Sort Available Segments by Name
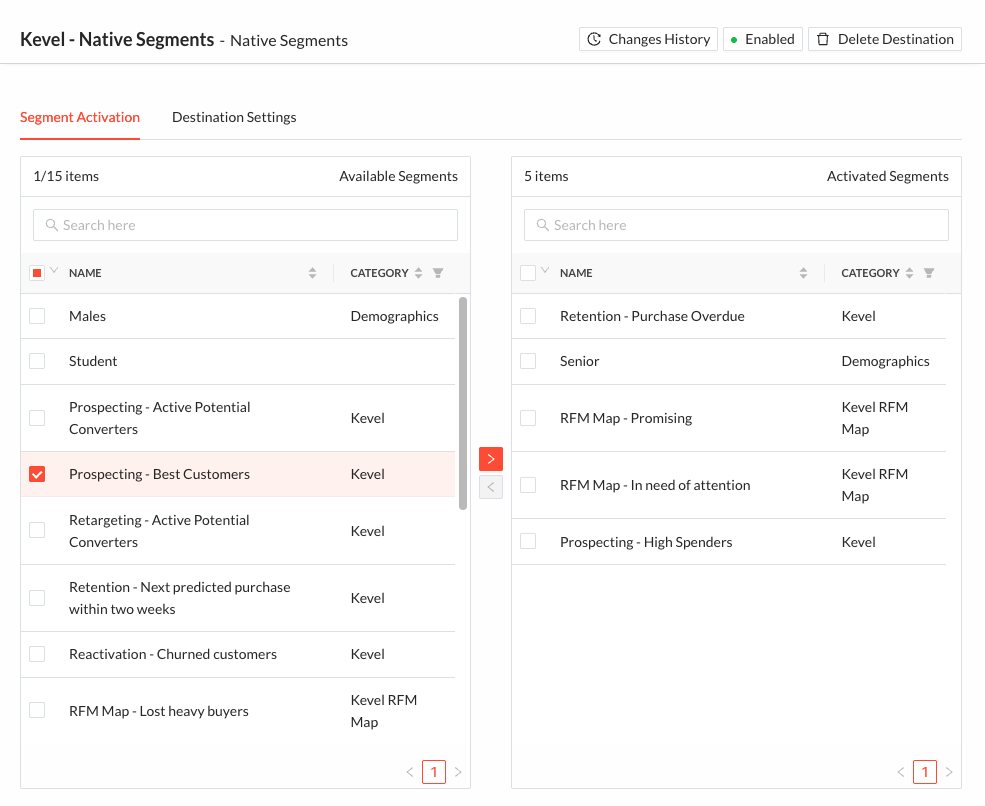The image size is (985, 806). pos(312,273)
